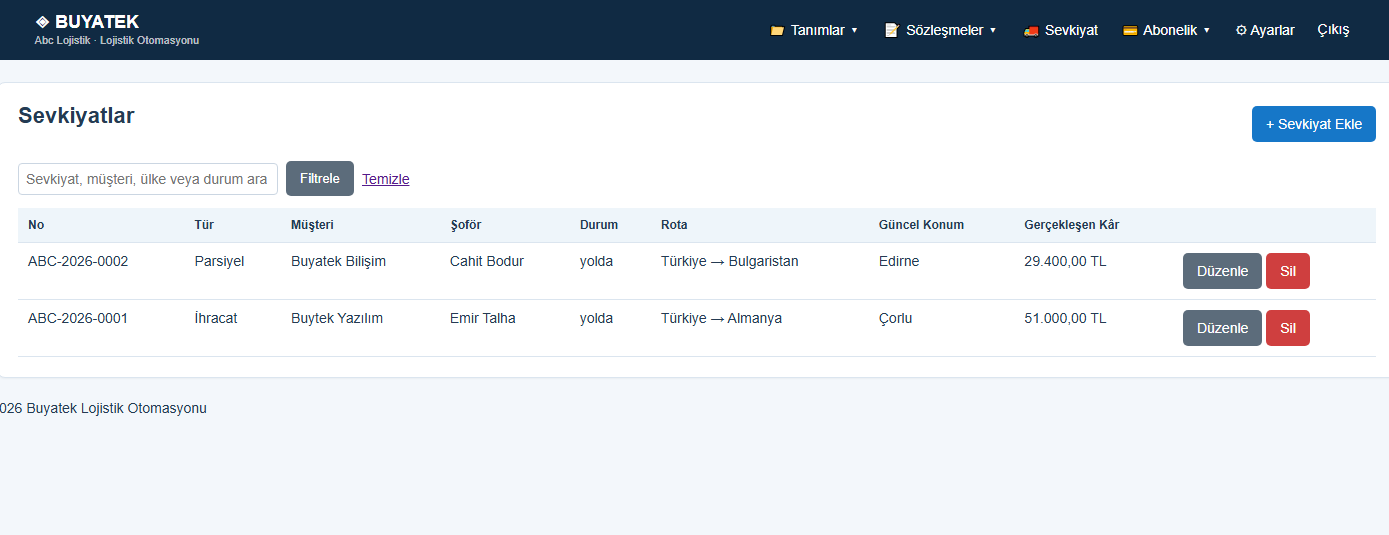Viewport: 1389px width, 535px height.
Task: Select the ABC-2026-0002 cell
Action: [78, 262]
